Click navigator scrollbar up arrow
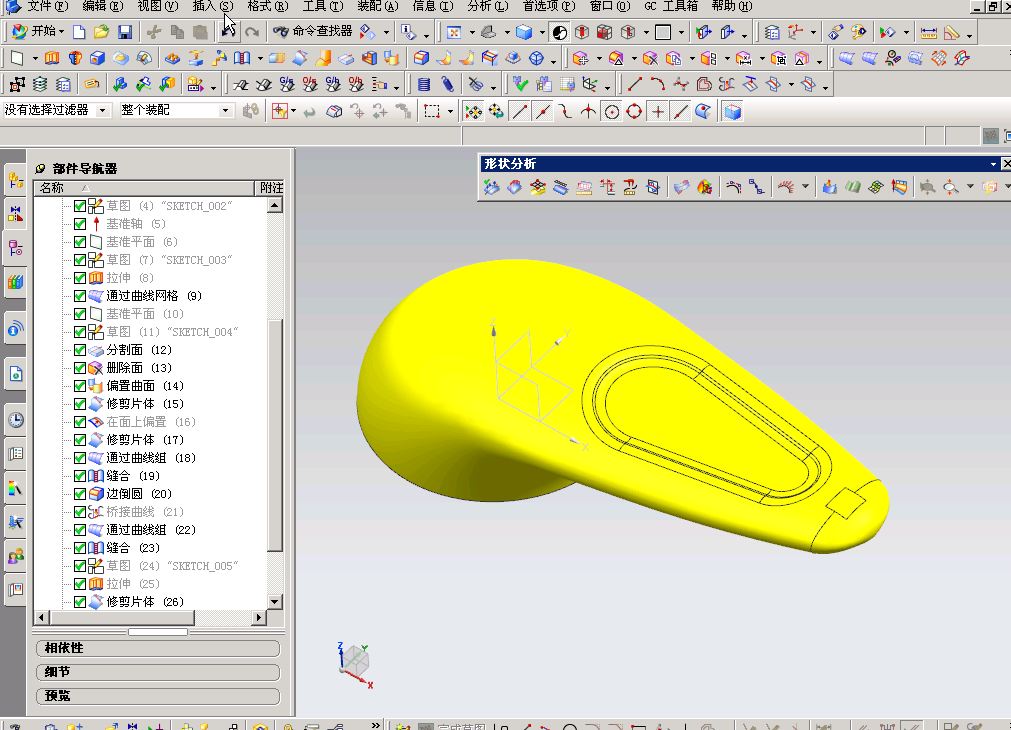This screenshot has width=1011, height=730. tap(275, 206)
